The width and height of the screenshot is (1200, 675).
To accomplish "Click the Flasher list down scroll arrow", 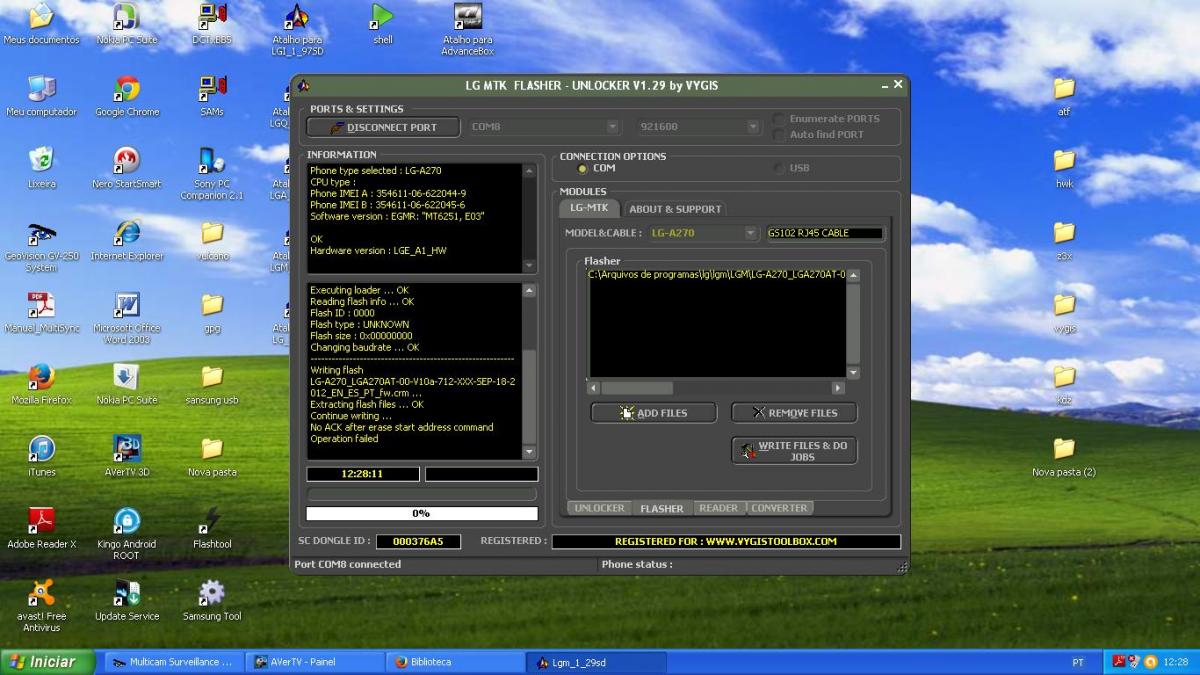I will [853, 373].
